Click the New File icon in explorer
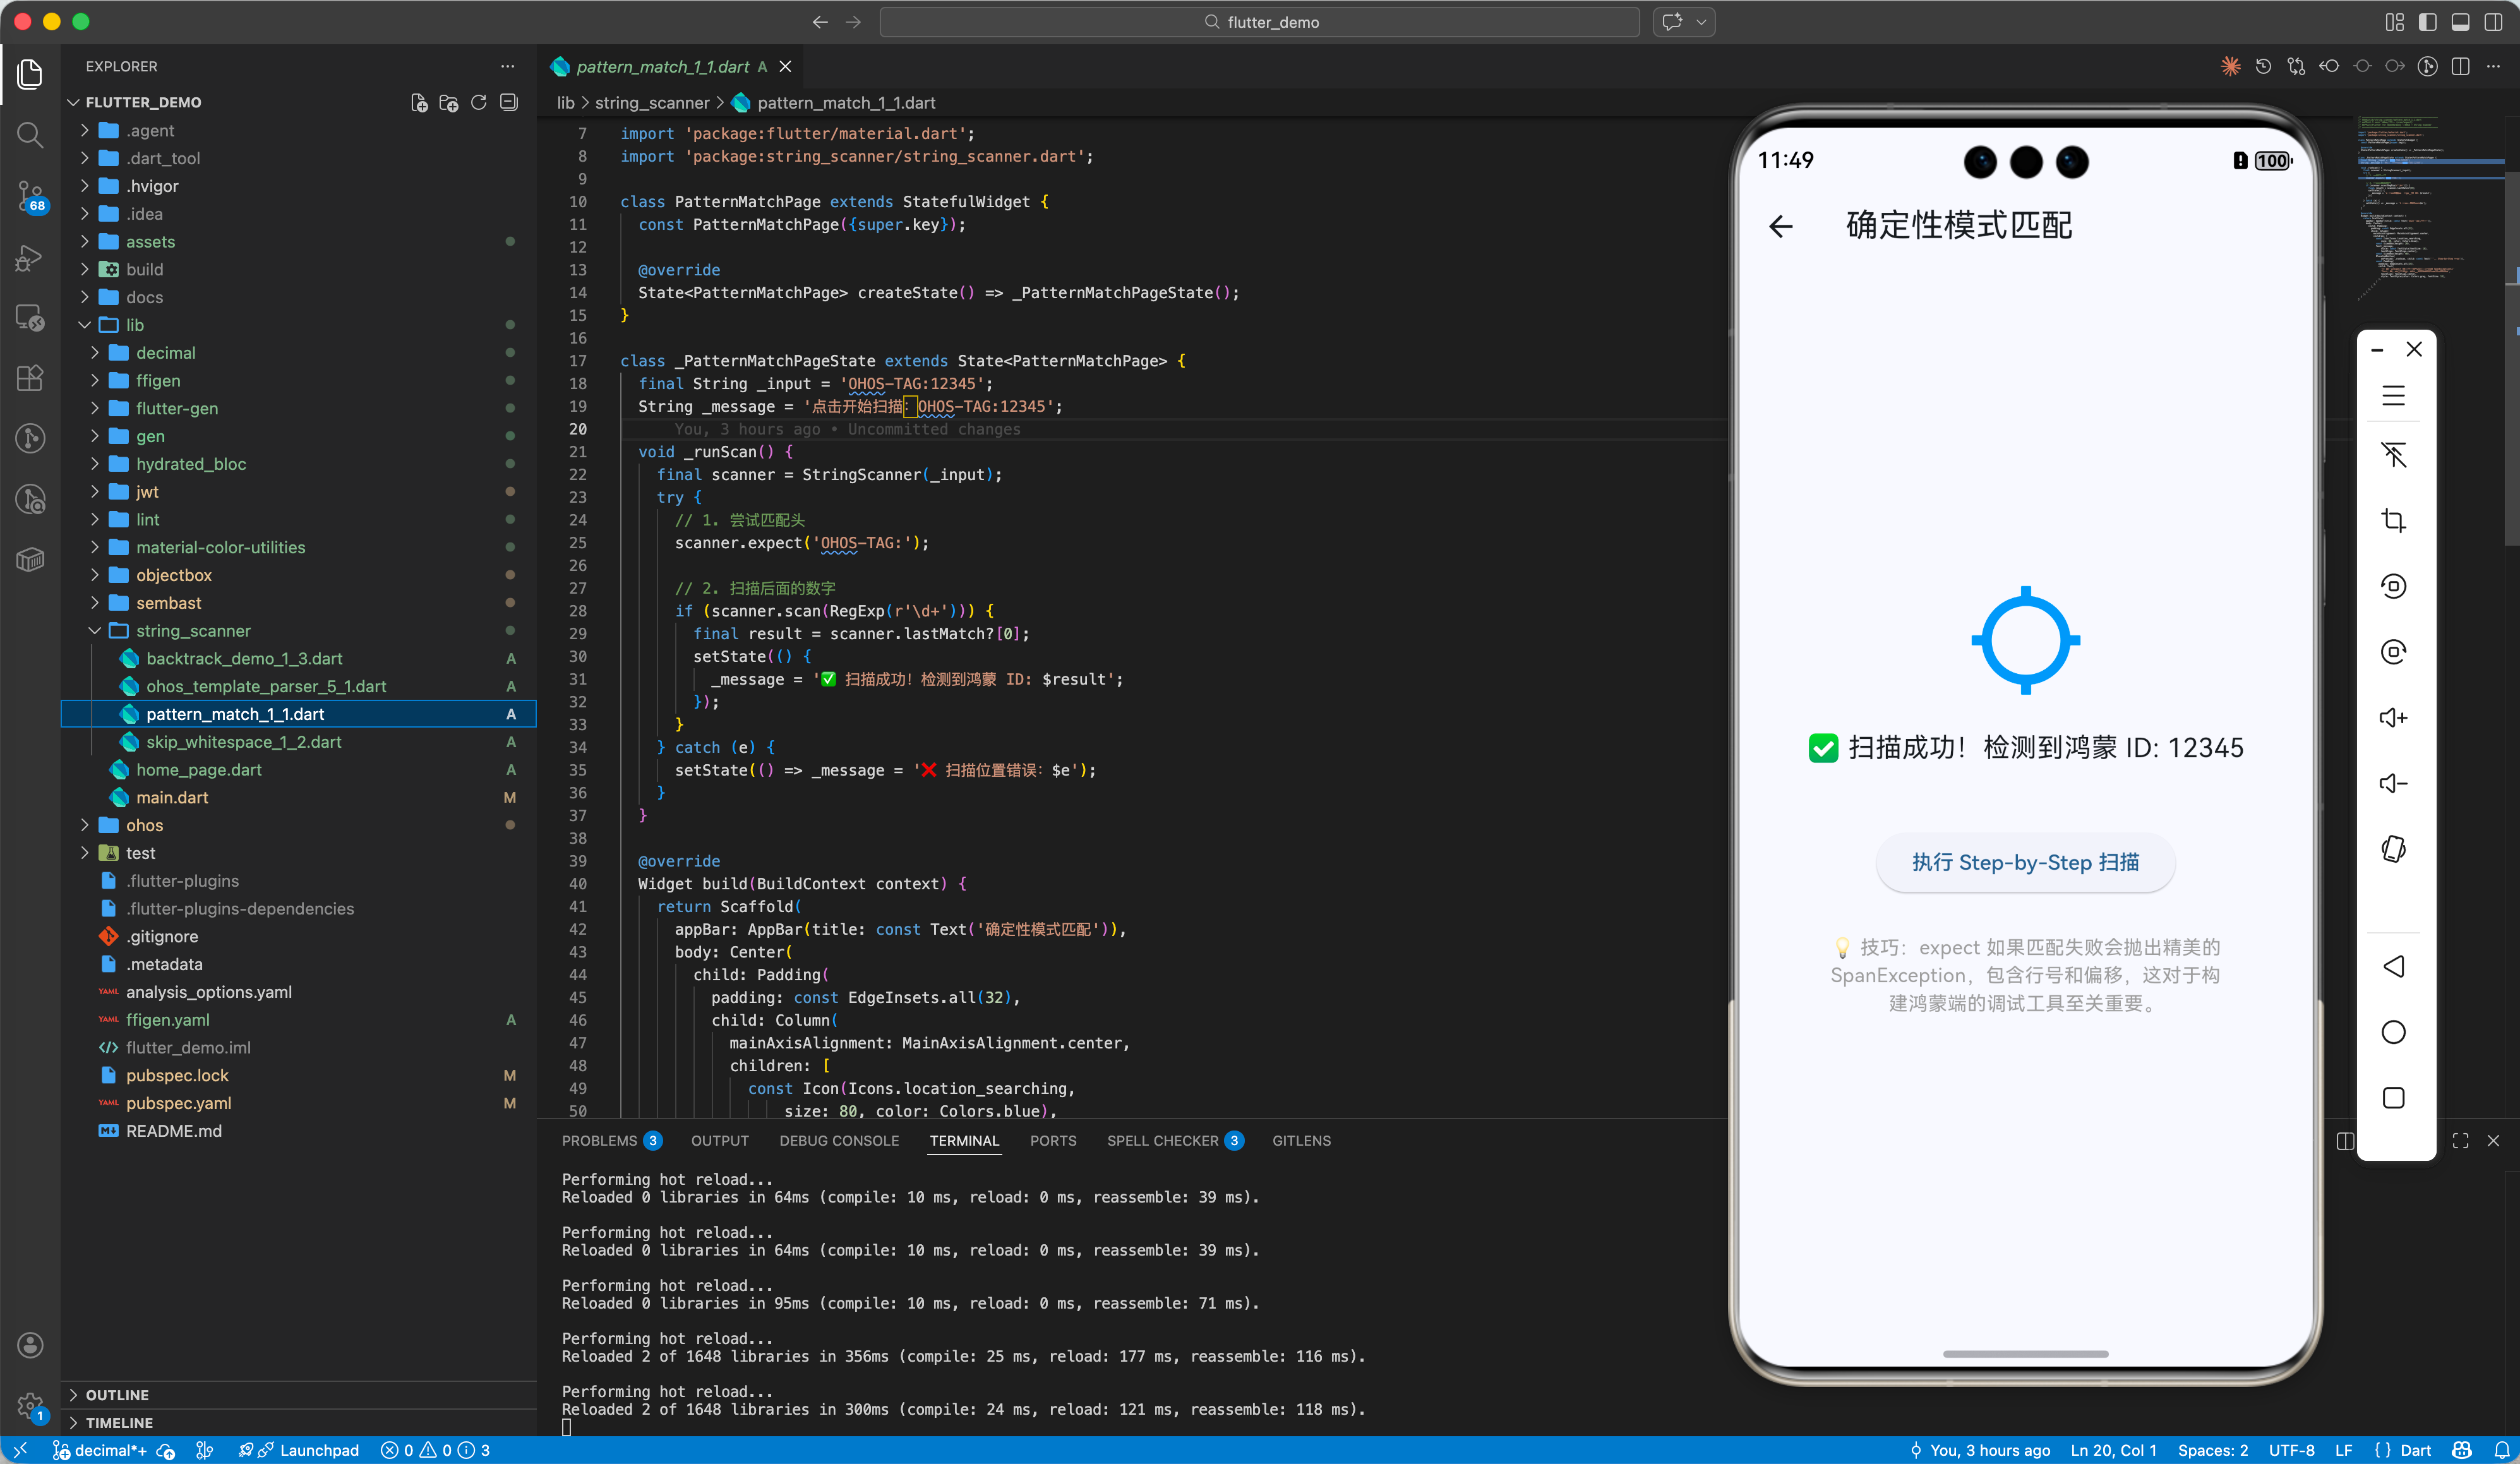 (419, 102)
